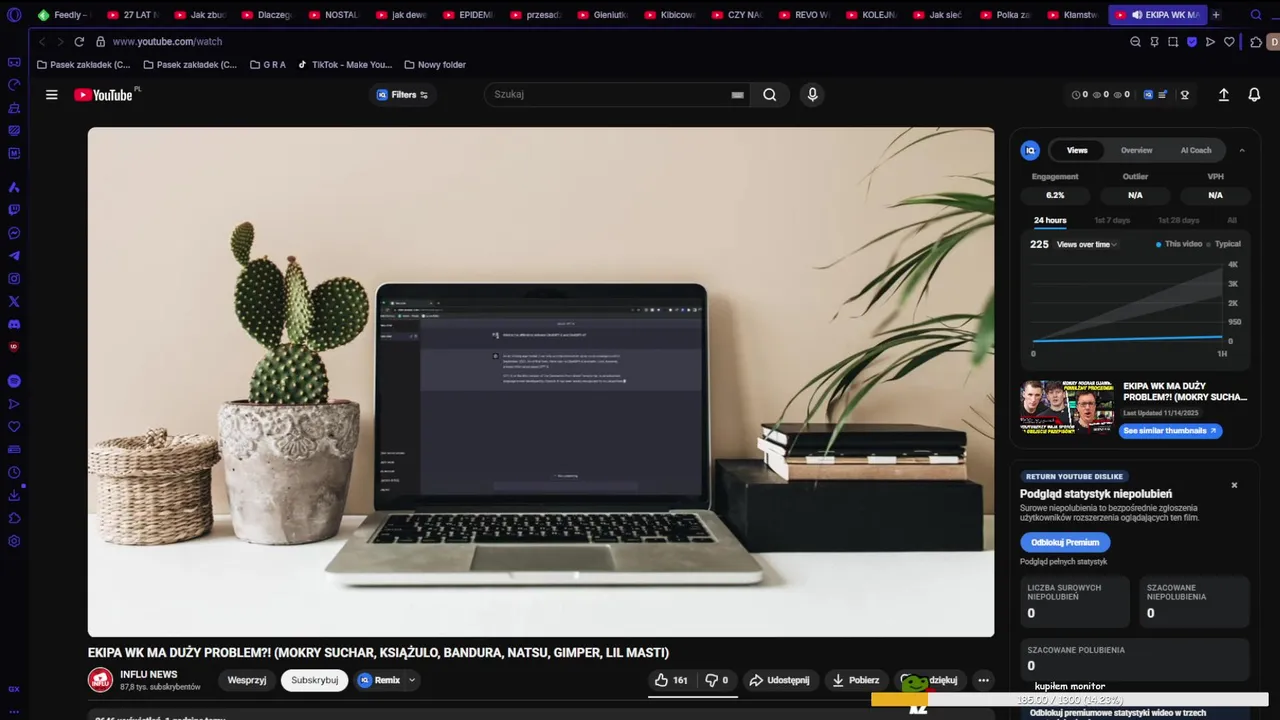The height and width of the screenshot is (720, 1280).
Task: Take a snapshot with the toolbar icon
Action: point(1173,42)
